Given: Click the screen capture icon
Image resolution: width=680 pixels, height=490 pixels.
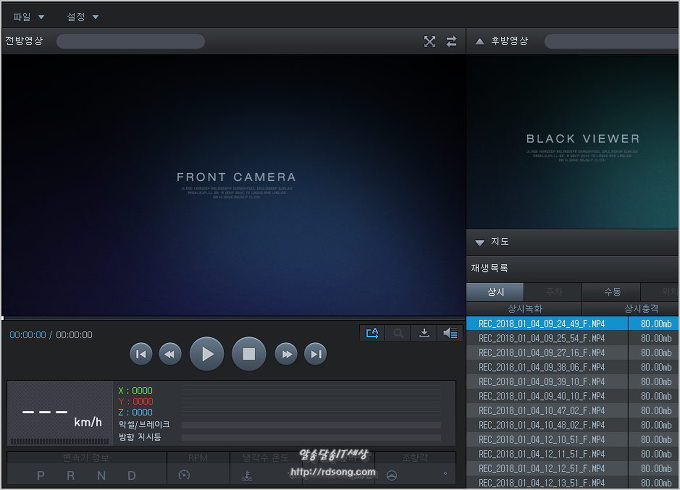Looking at the screenshot, I should point(372,333).
